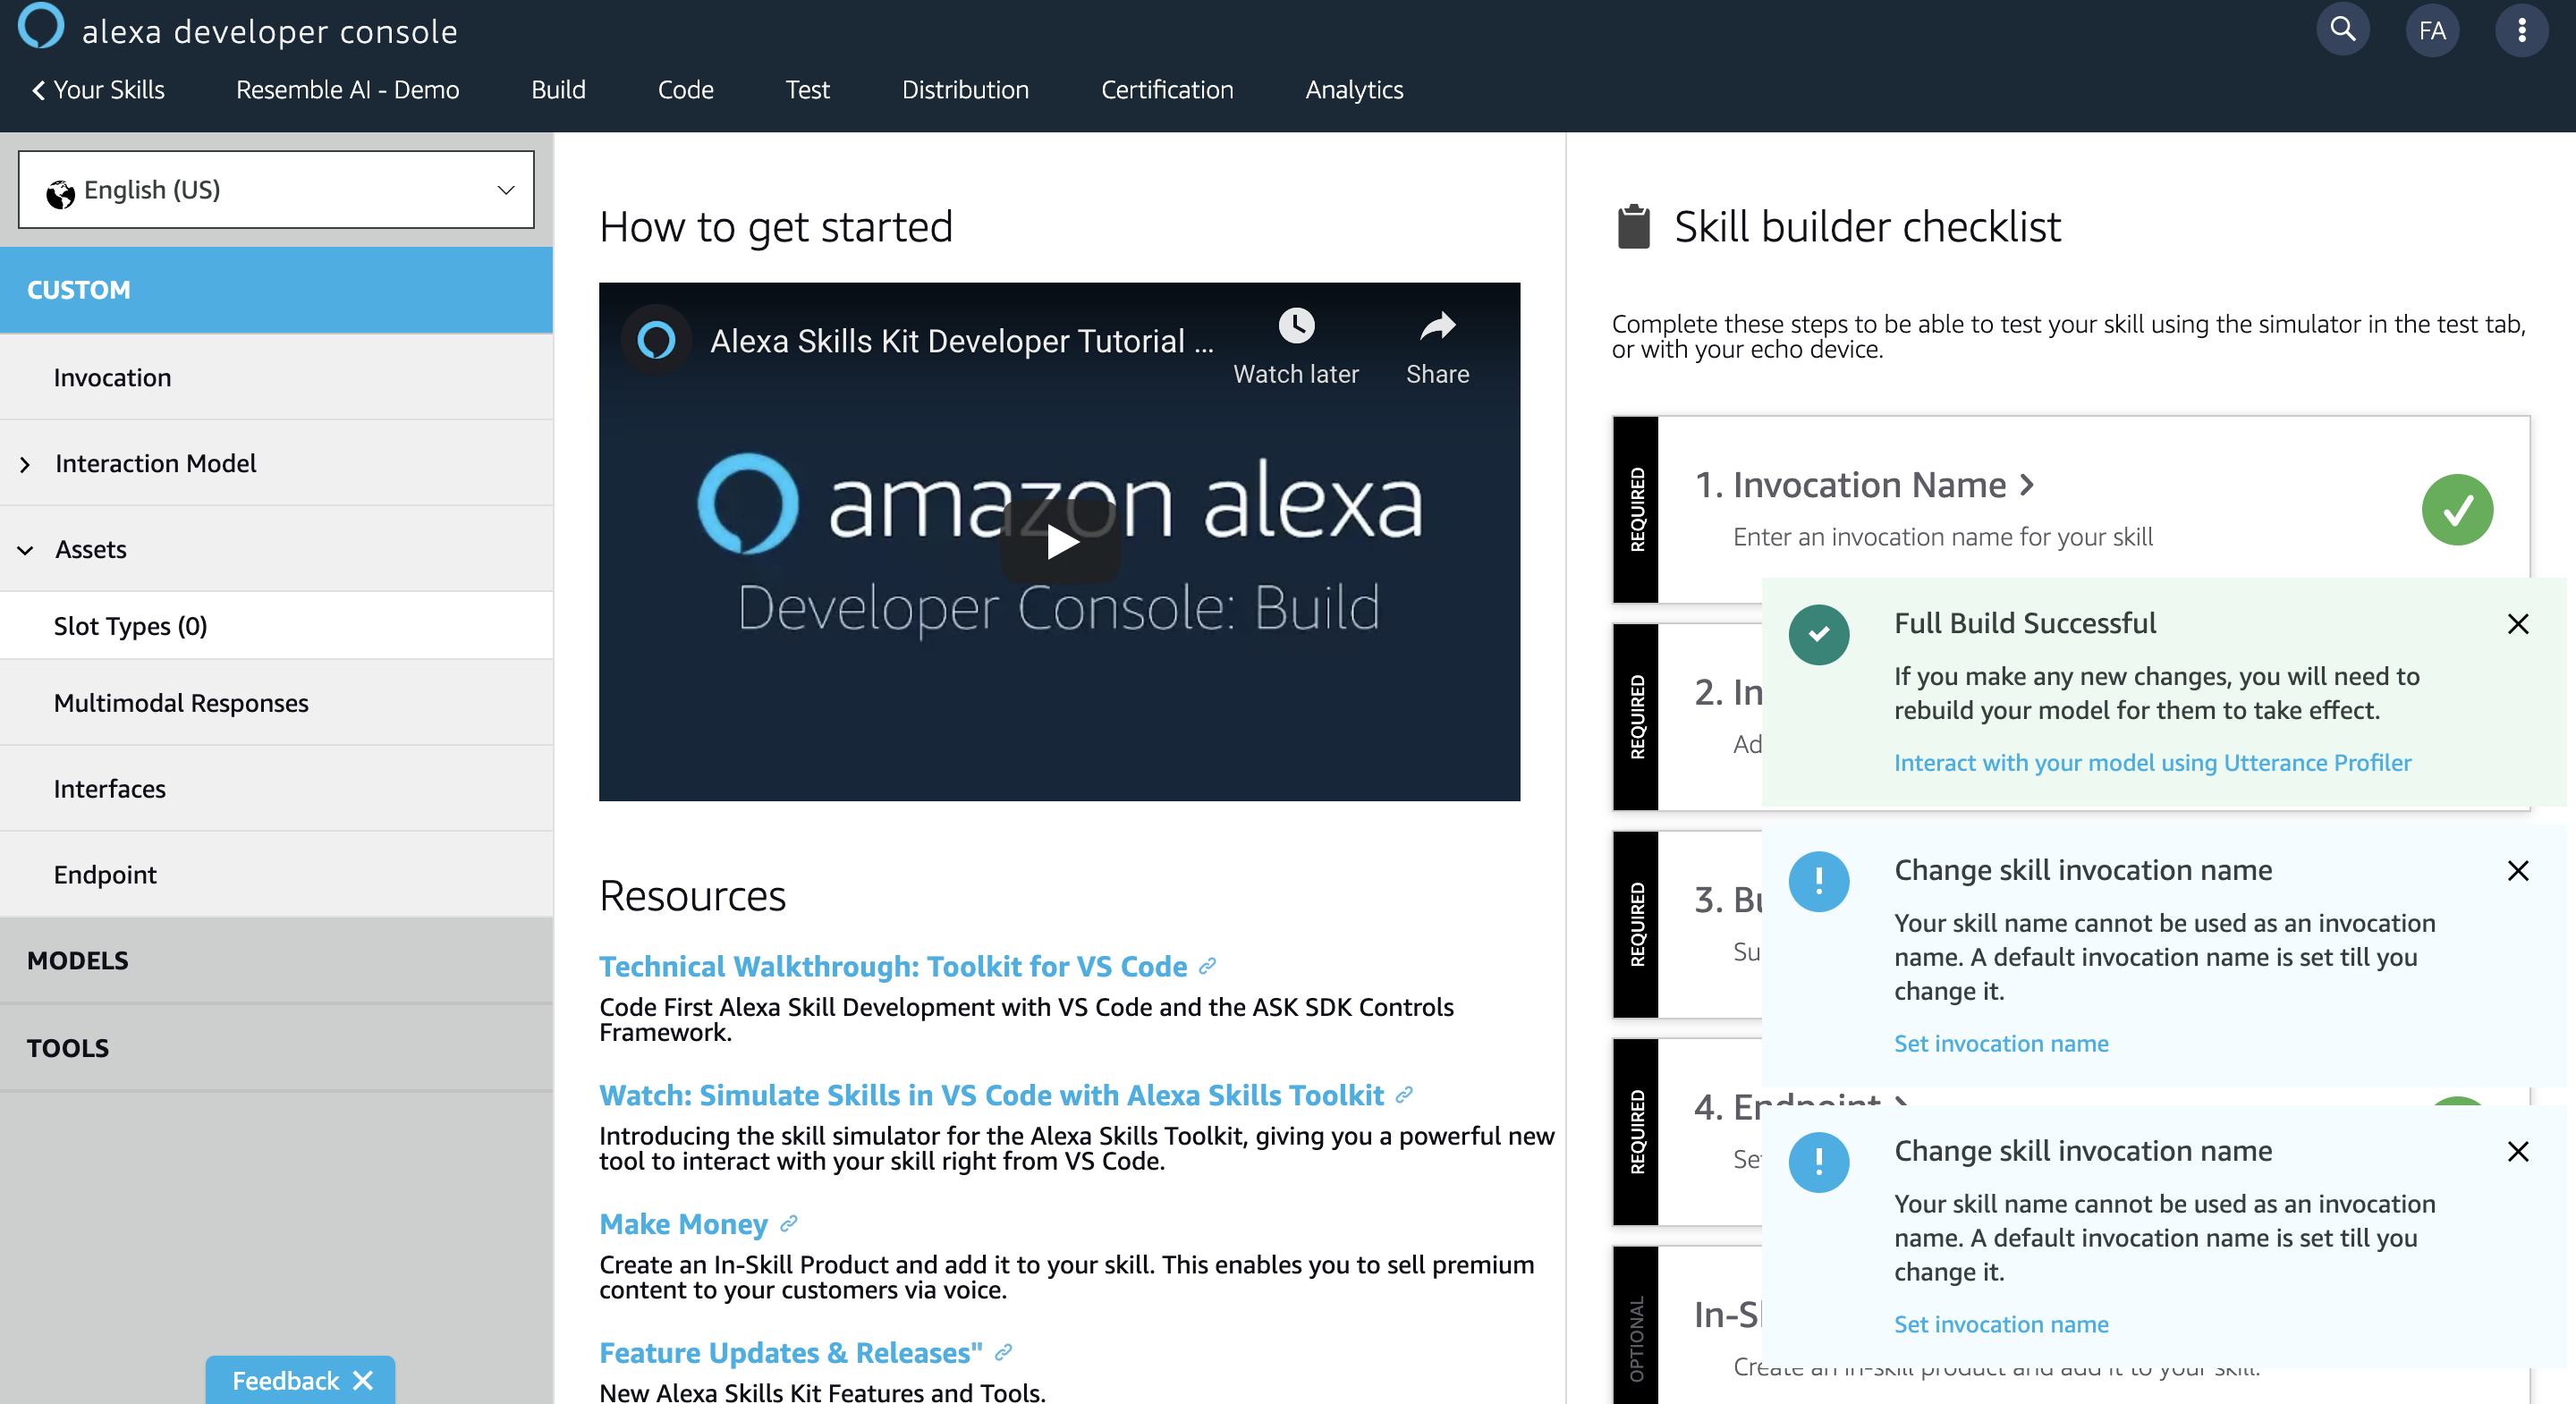
Task: Click the video channel Alexa avatar
Action: 656,341
